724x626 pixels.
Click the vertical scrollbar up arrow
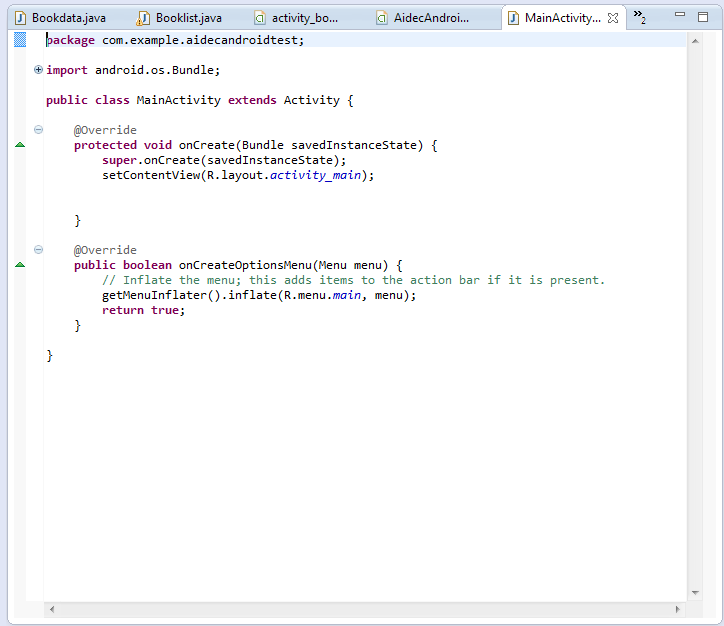click(x=695, y=41)
